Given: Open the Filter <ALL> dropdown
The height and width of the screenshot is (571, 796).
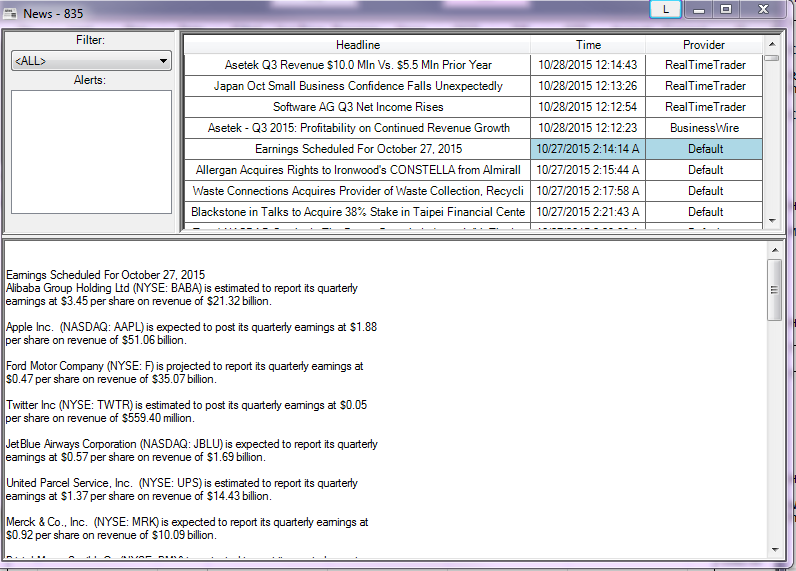Looking at the screenshot, I should [x=91, y=61].
